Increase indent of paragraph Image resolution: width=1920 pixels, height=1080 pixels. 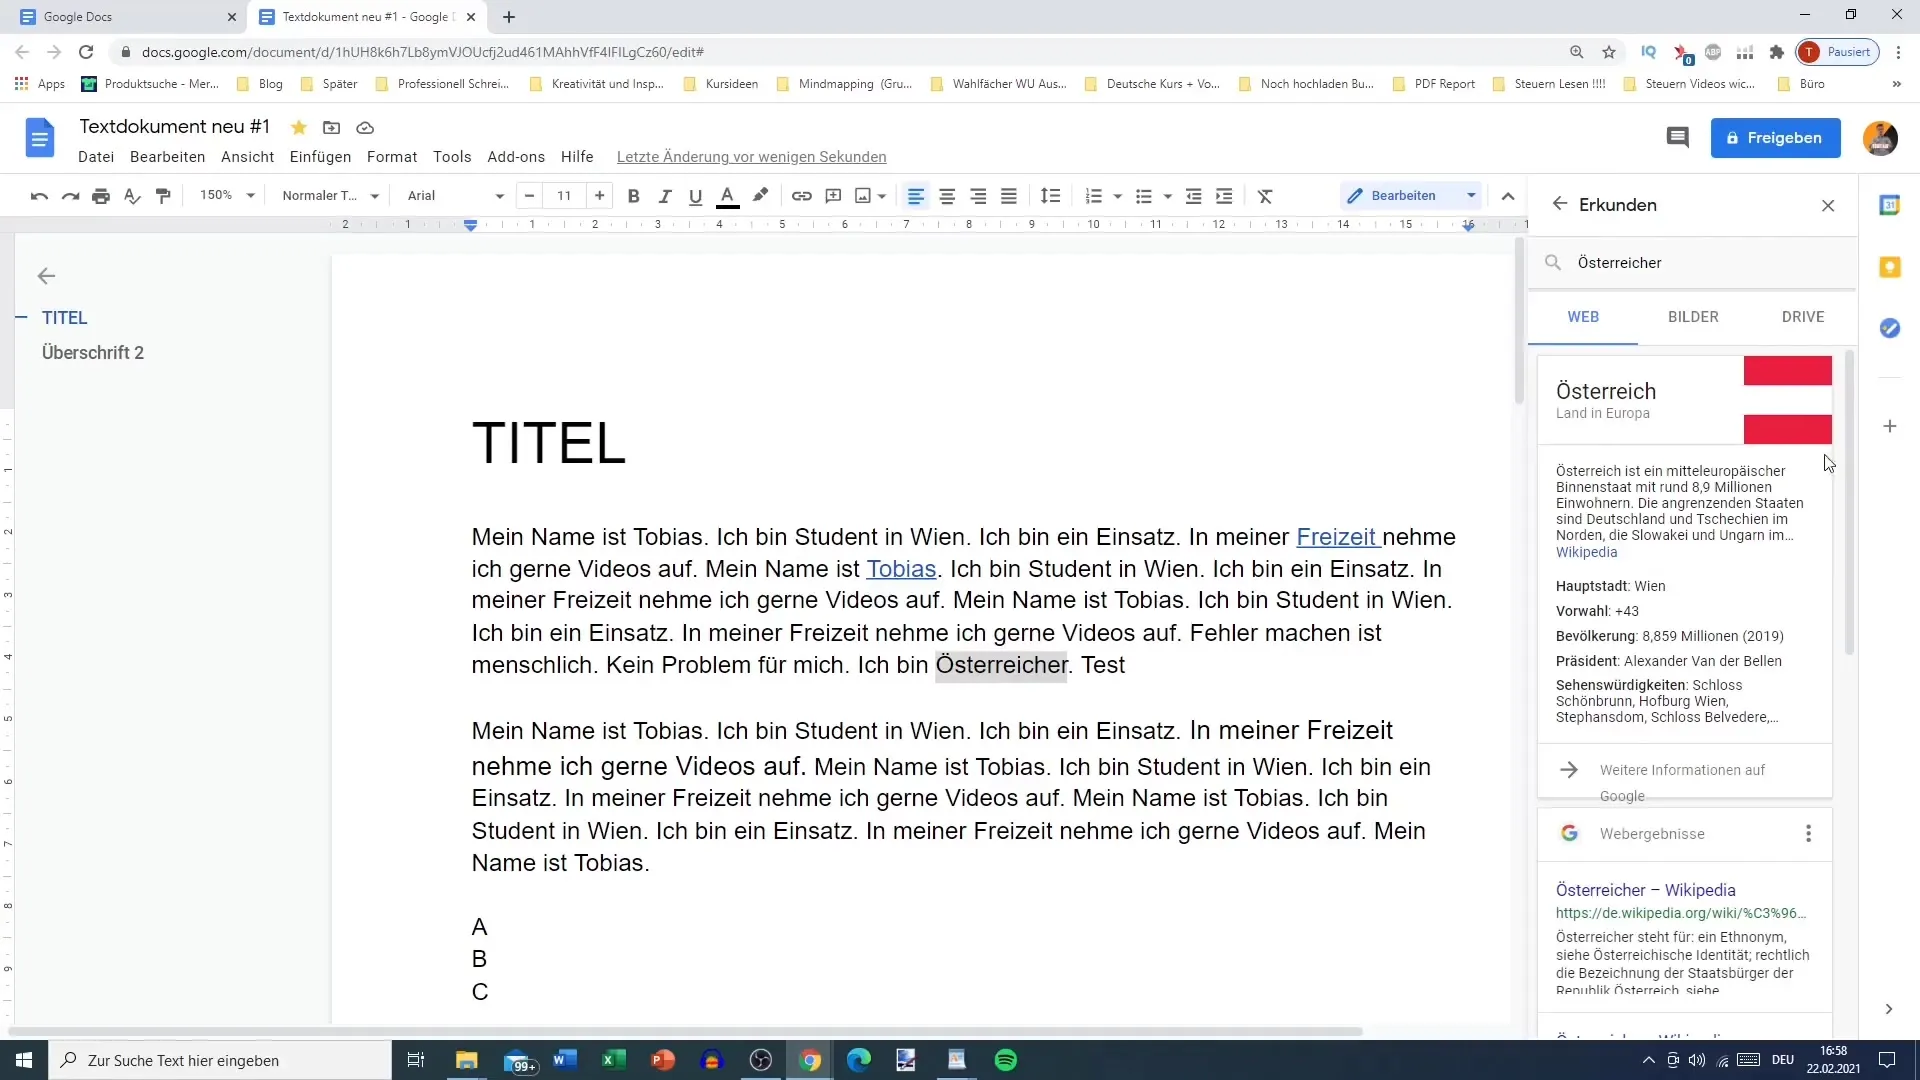[x=1224, y=196]
